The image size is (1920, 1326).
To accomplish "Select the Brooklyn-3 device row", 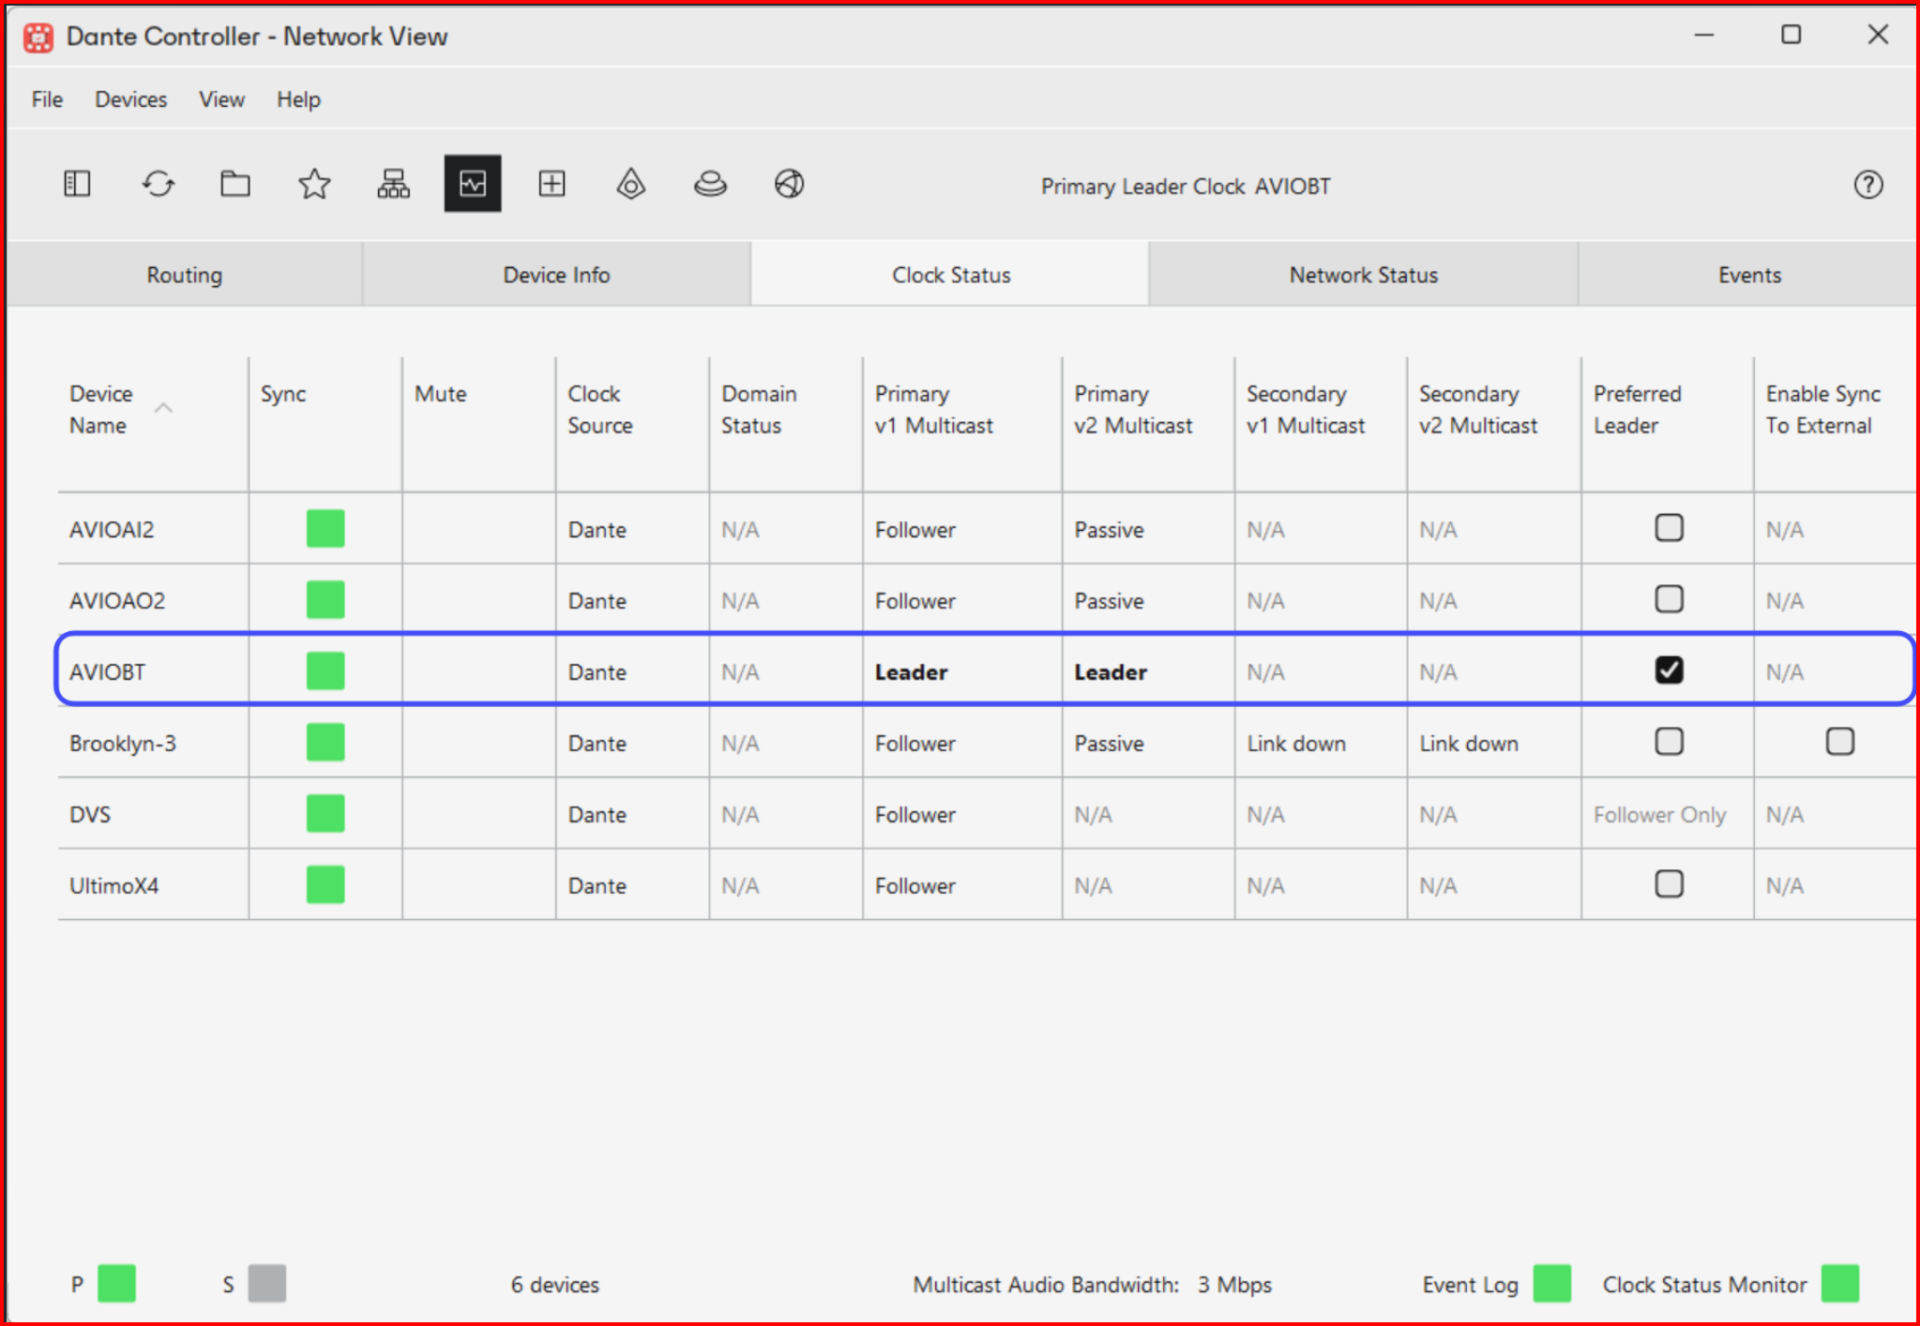I will (123, 743).
